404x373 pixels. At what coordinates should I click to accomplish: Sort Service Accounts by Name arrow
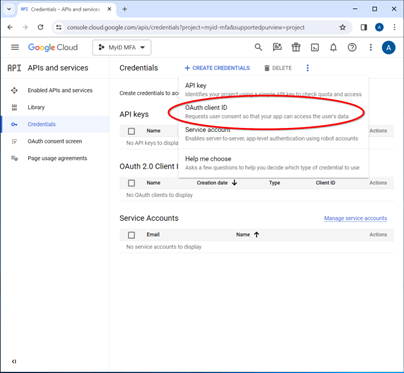(256, 235)
